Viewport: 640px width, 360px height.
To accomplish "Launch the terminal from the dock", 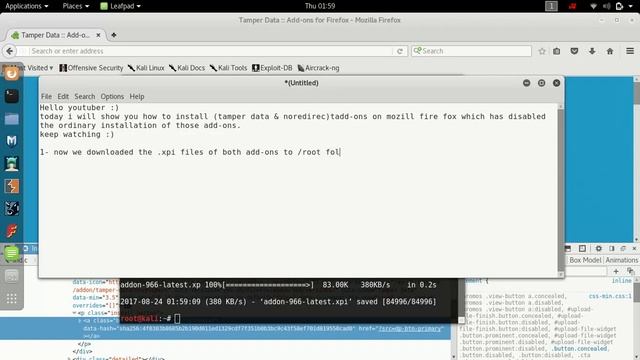I will [11, 96].
